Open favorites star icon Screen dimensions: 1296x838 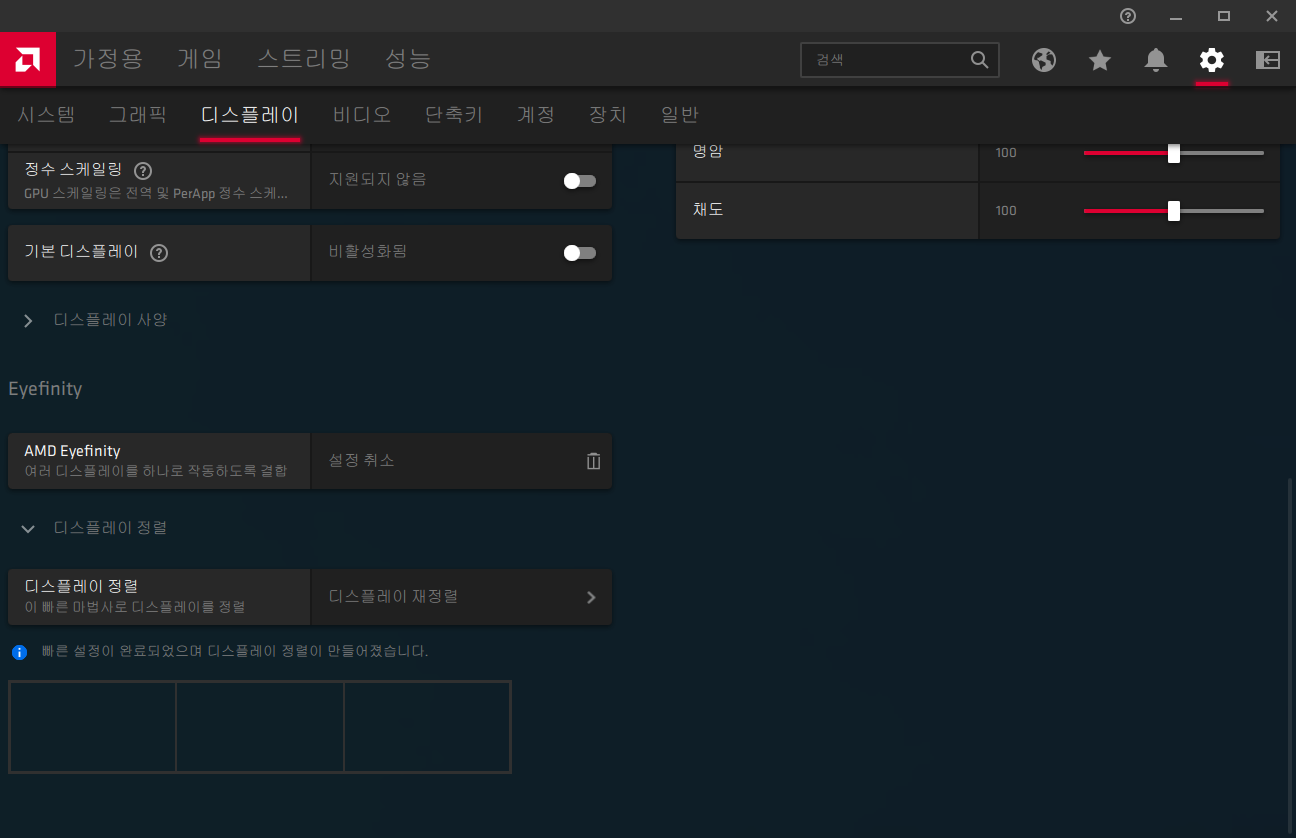click(1100, 60)
